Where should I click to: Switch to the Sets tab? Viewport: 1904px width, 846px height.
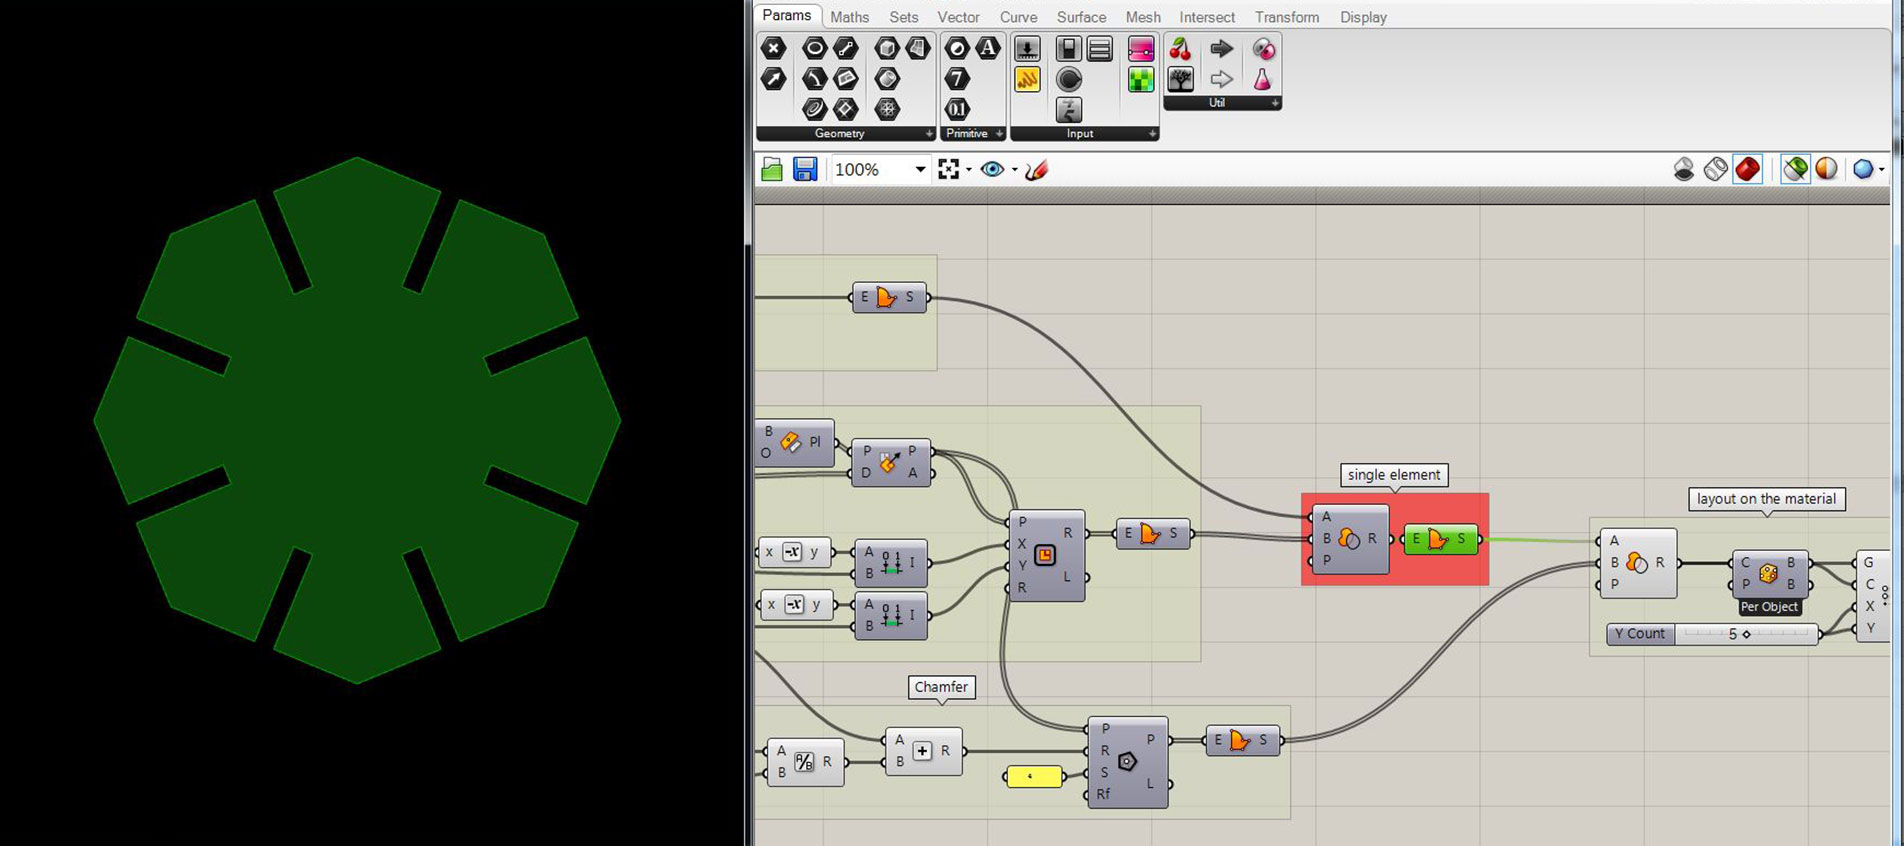[903, 17]
